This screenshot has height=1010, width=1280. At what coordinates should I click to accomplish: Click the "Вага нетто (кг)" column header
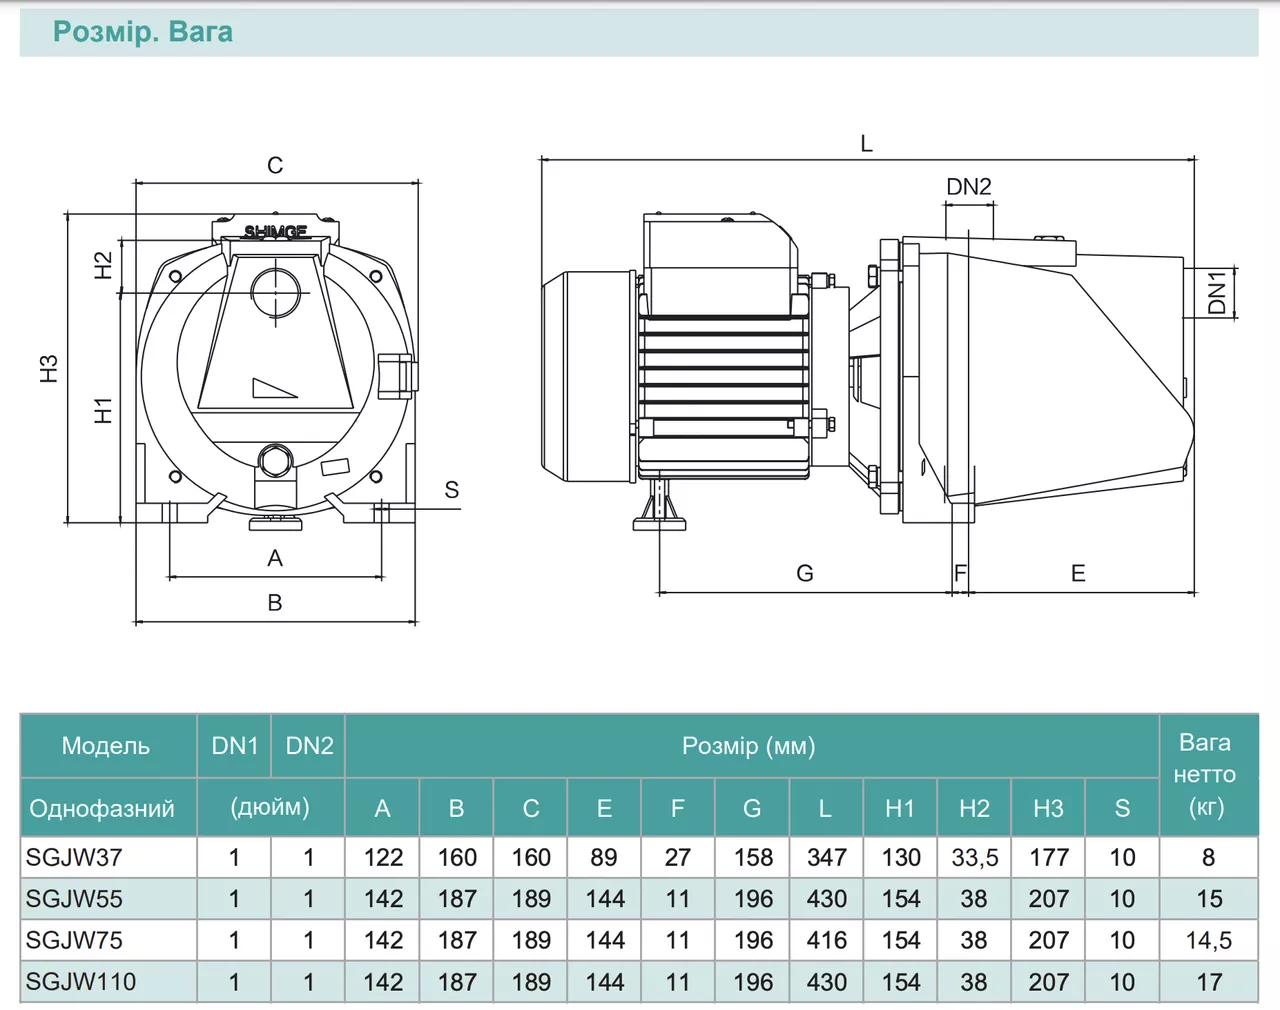pyautogui.click(x=1205, y=774)
